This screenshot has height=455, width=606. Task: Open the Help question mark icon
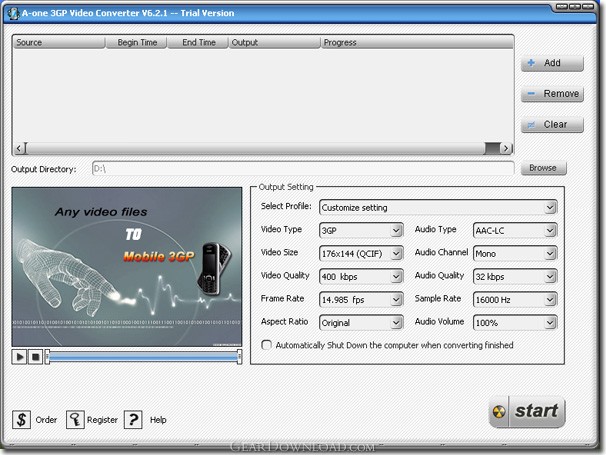133,419
